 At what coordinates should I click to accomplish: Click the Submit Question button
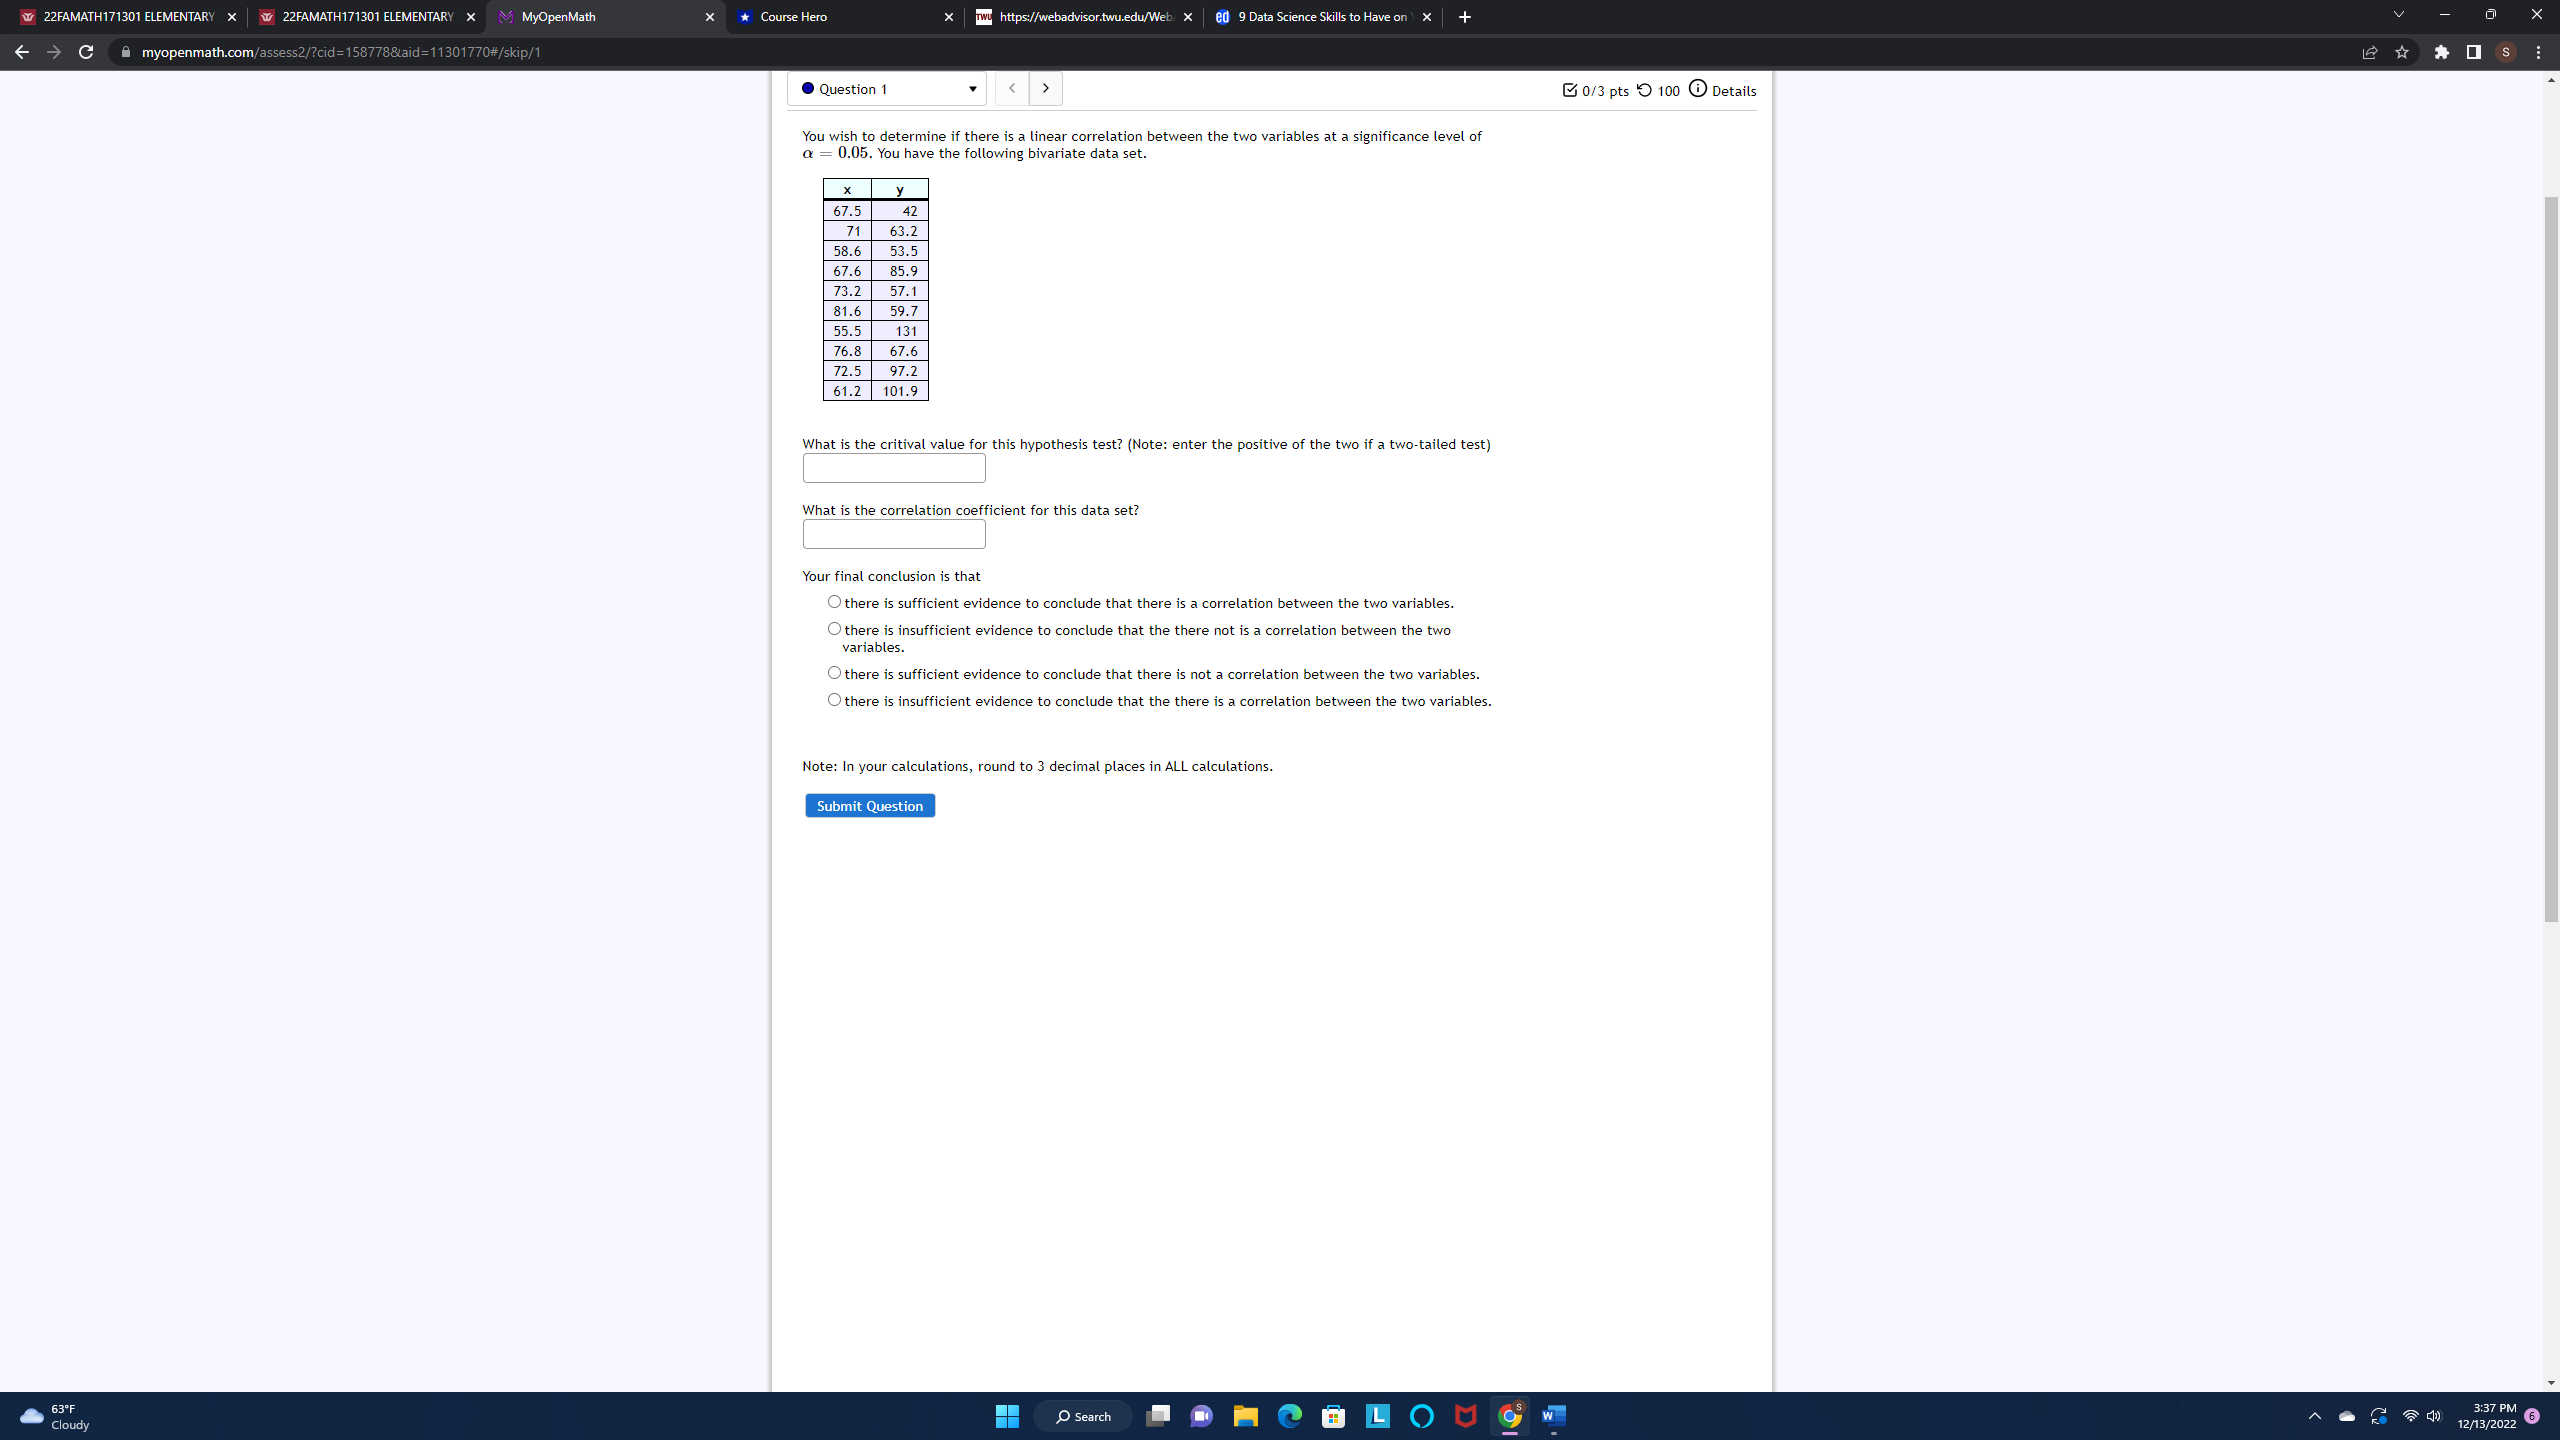[869, 805]
